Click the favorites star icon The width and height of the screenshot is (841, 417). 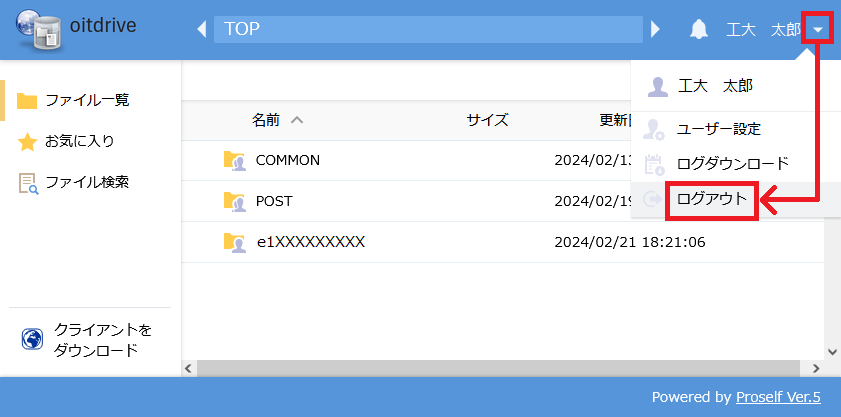point(27,142)
